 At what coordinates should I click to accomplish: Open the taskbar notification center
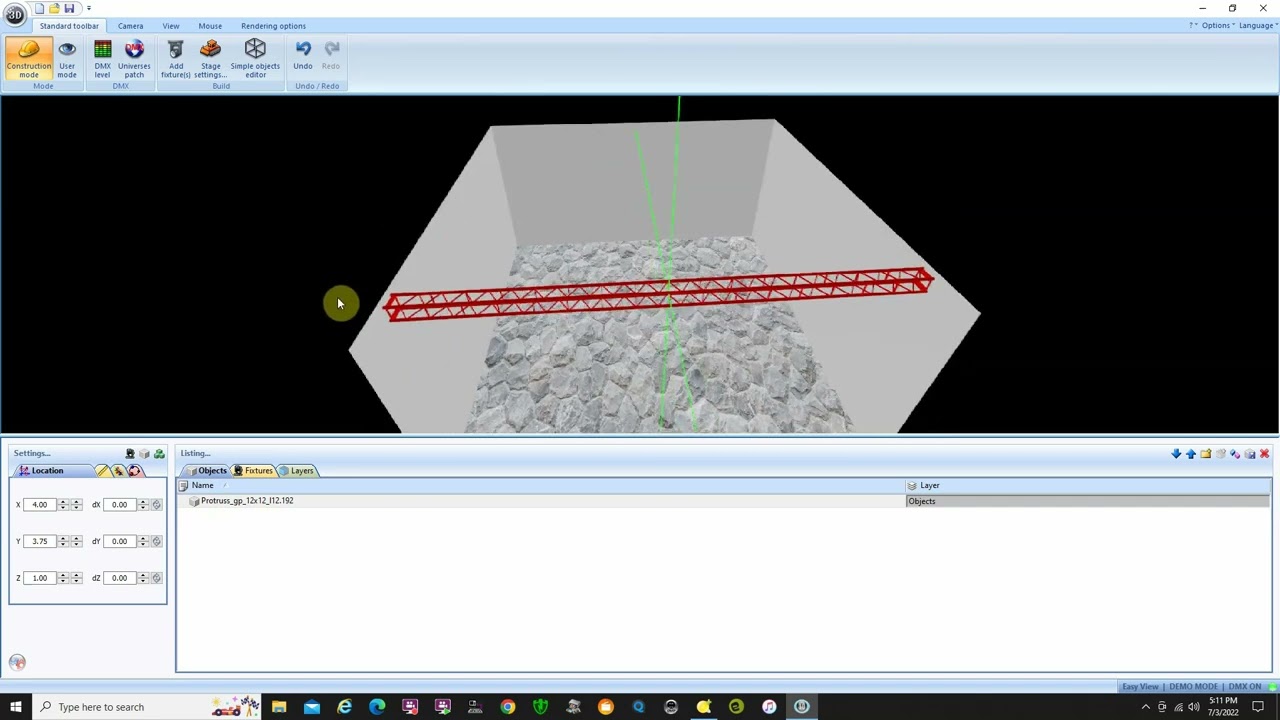click(x=1258, y=707)
